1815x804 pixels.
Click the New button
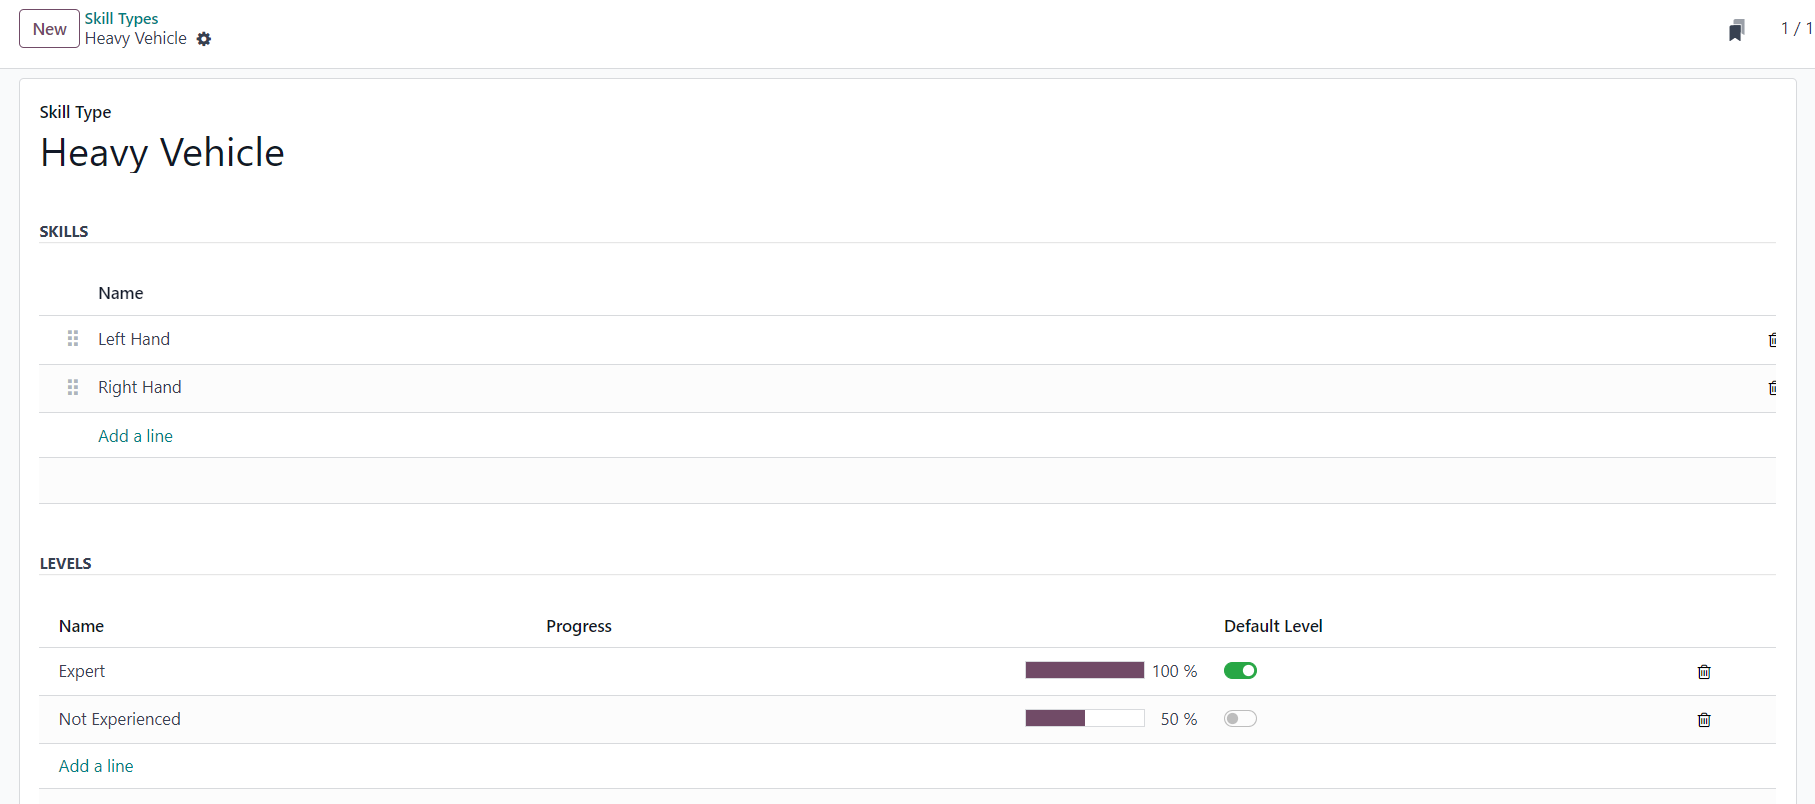click(49, 29)
